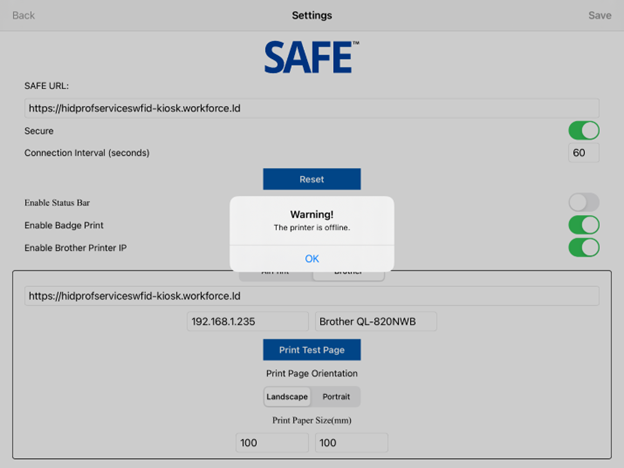Edit the SAFE URL field
The height and width of the screenshot is (468, 624).
pyautogui.click(x=312, y=108)
